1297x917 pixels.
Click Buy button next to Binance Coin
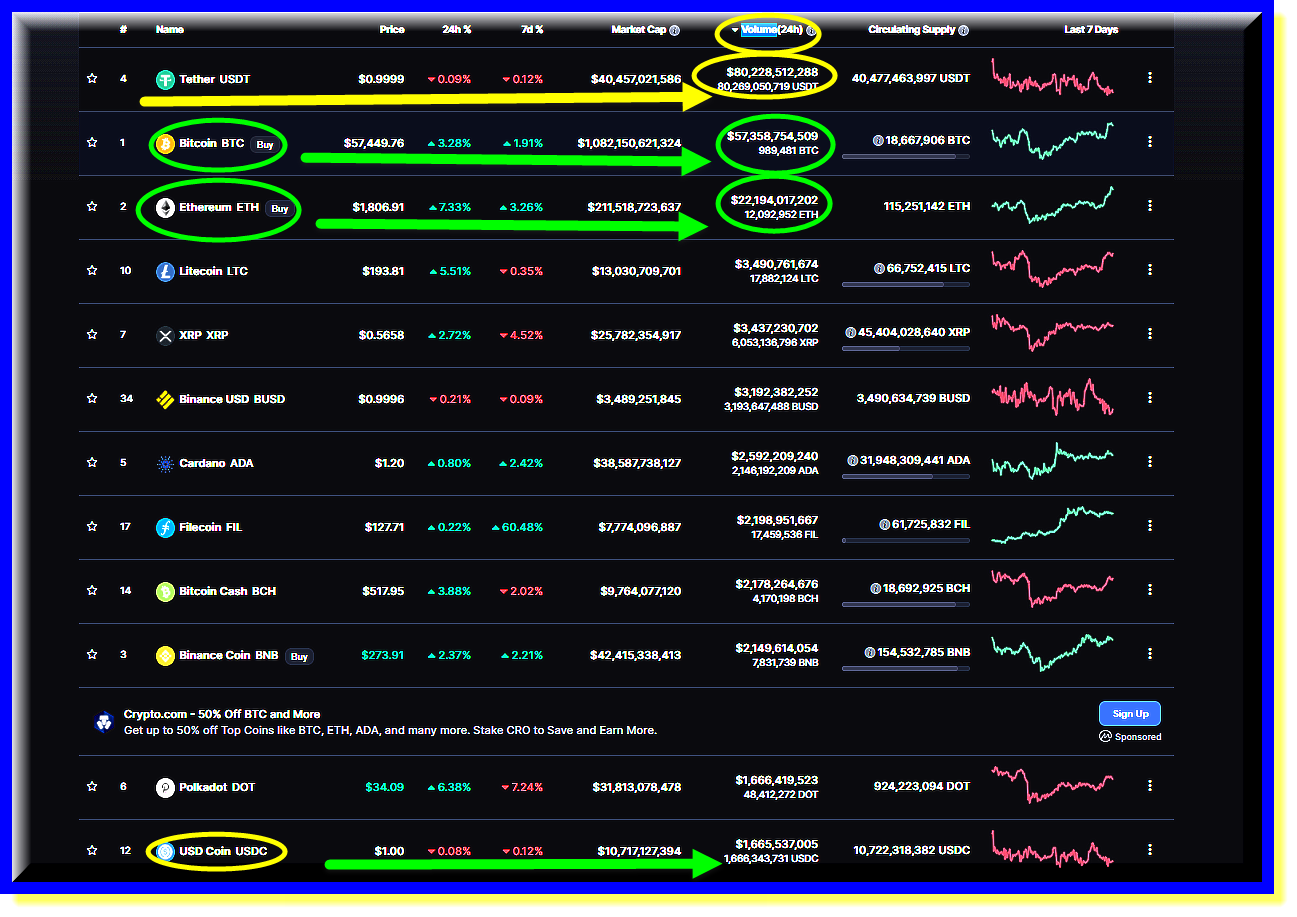point(299,656)
